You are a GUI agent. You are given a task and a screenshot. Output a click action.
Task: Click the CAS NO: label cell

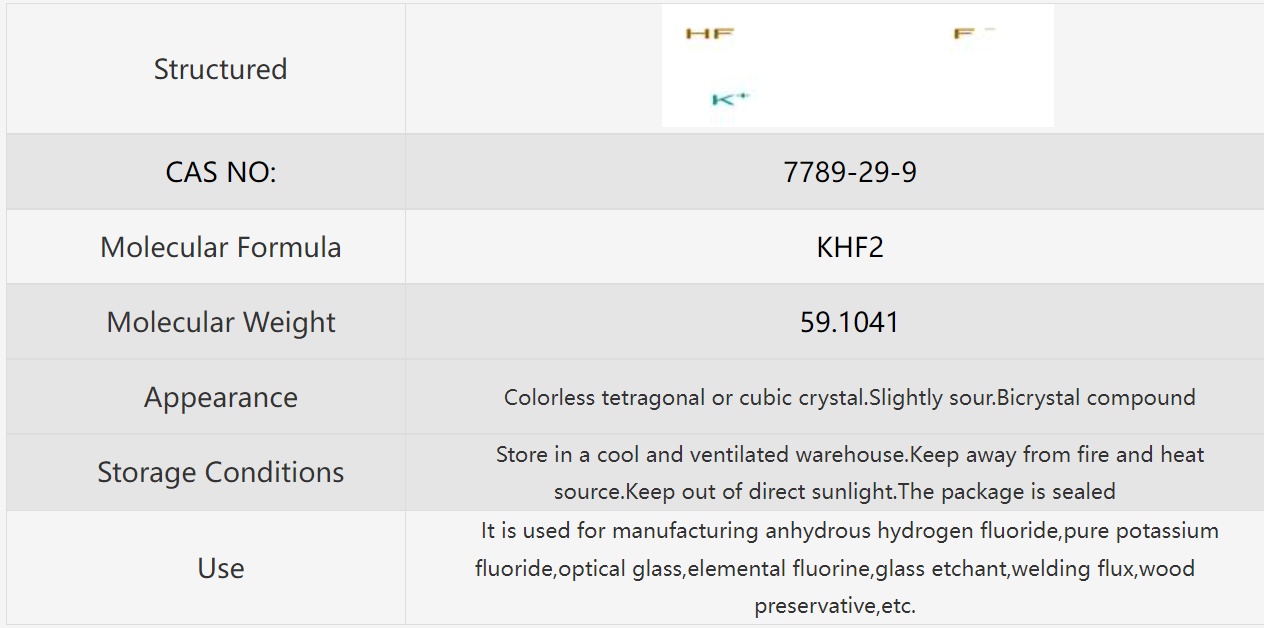click(220, 172)
